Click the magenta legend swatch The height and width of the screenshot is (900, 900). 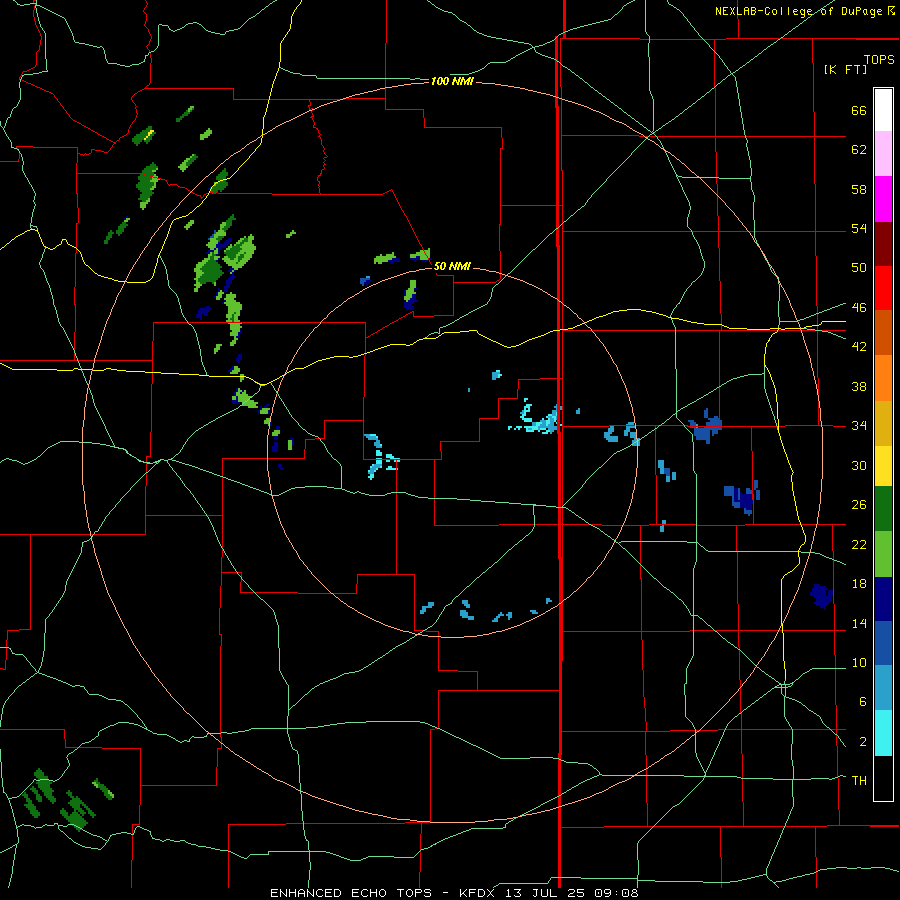tap(883, 199)
